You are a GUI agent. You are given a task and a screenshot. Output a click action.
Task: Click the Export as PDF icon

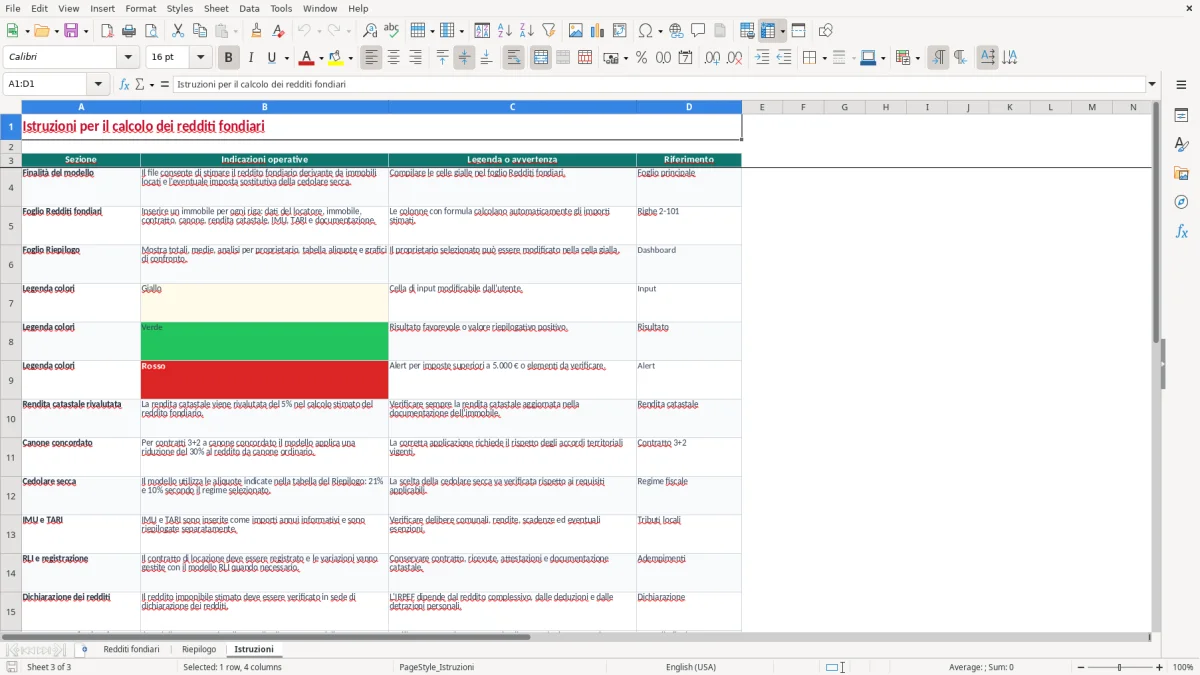point(107,31)
